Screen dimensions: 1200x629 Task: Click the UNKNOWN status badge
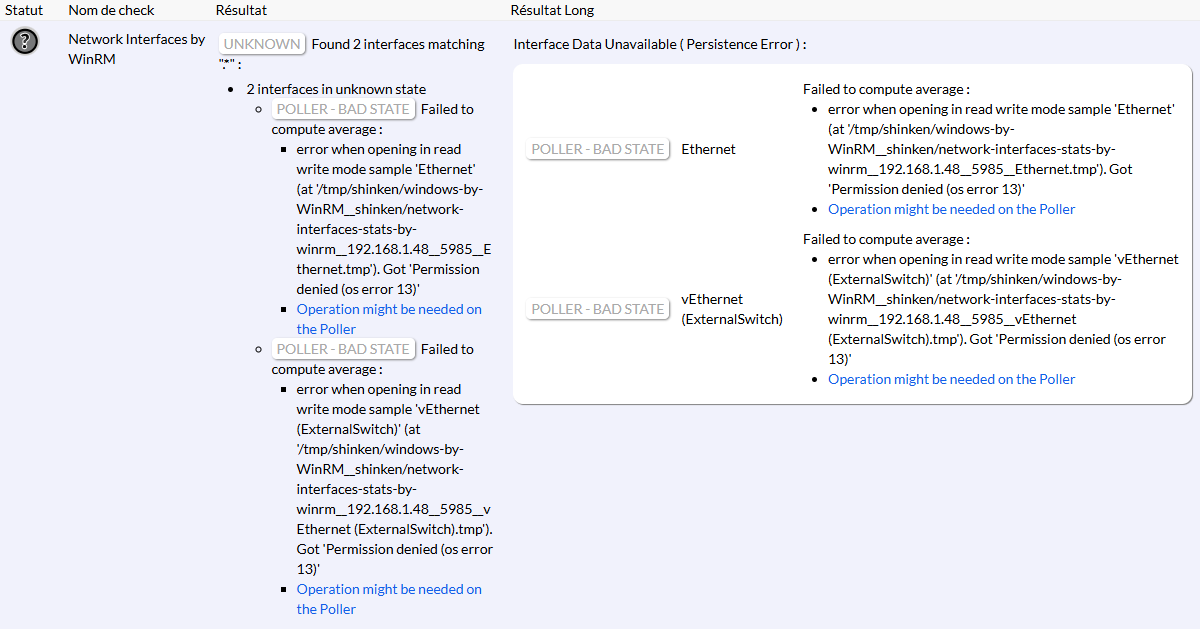(x=262, y=44)
